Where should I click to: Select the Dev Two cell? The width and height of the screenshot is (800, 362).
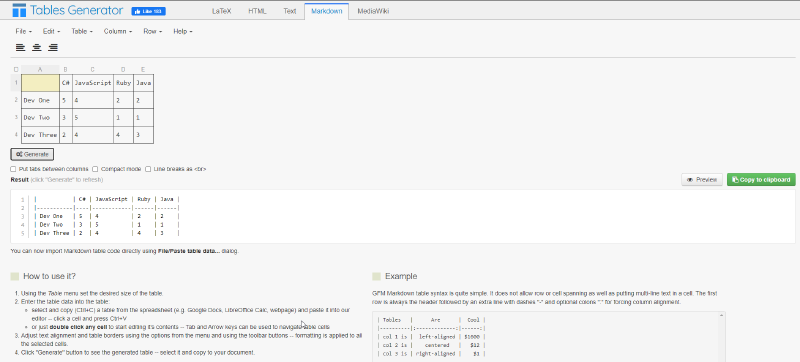pyautogui.click(x=40, y=117)
